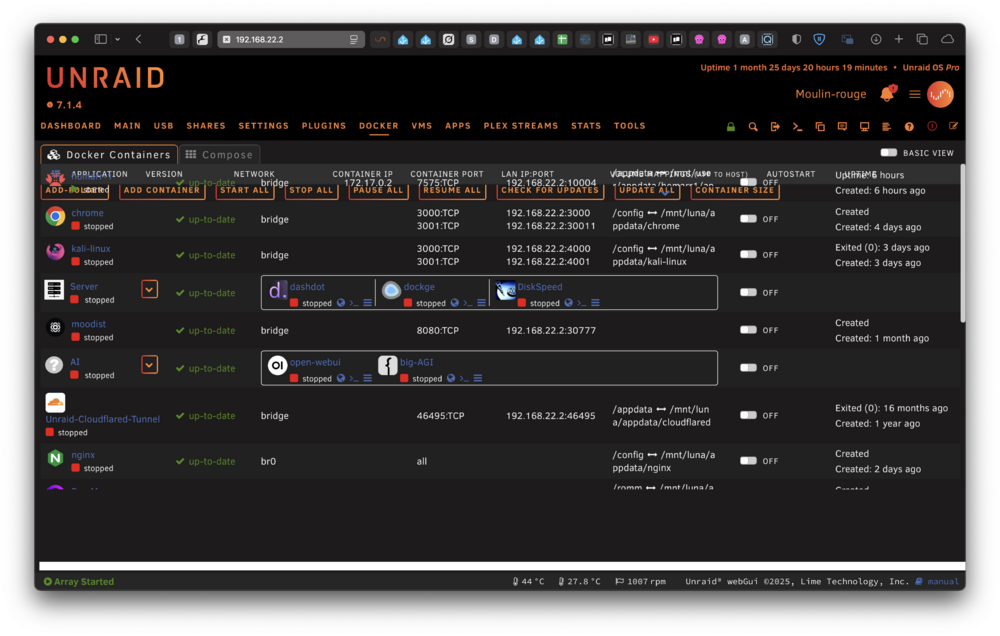Click the Cloudflare cloud icon above Unraid-Cloudflared-Tunnel
The width and height of the screenshot is (1000, 636).
(55, 403)
